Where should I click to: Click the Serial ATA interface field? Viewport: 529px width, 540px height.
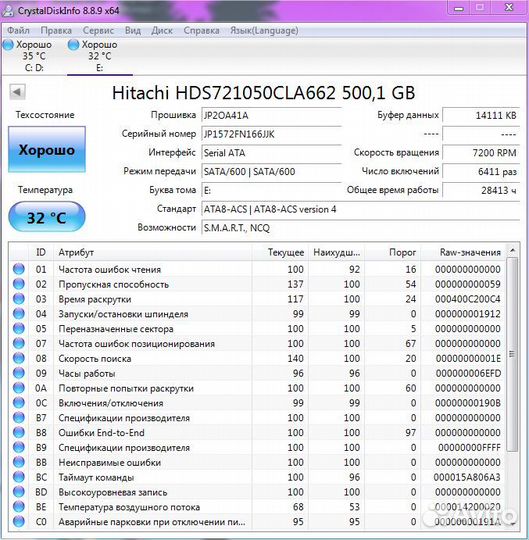coord(271,153)
